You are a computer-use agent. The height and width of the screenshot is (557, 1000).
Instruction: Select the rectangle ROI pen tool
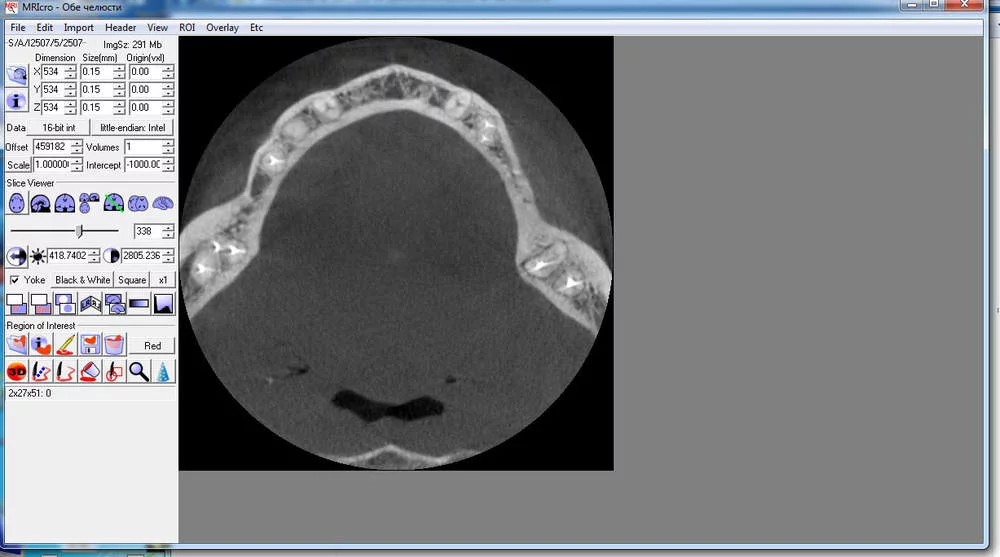114,371
